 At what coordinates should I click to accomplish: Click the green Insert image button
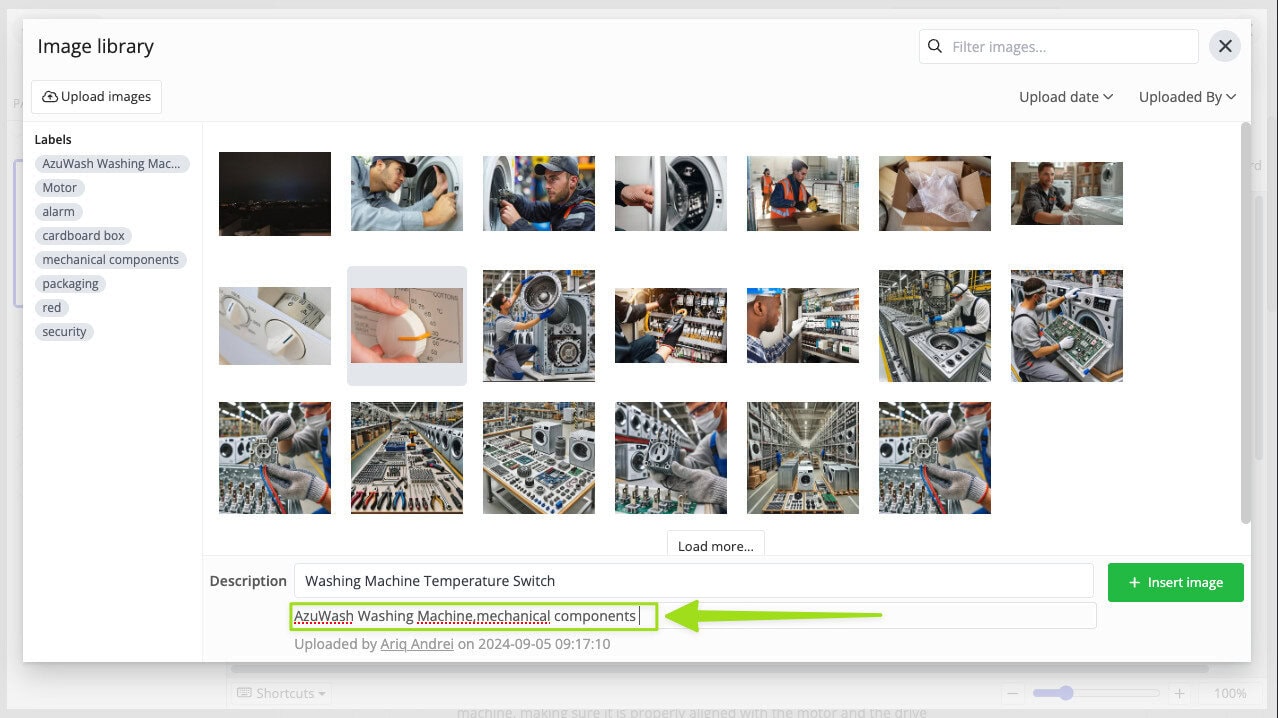(x=1175, y=582)
